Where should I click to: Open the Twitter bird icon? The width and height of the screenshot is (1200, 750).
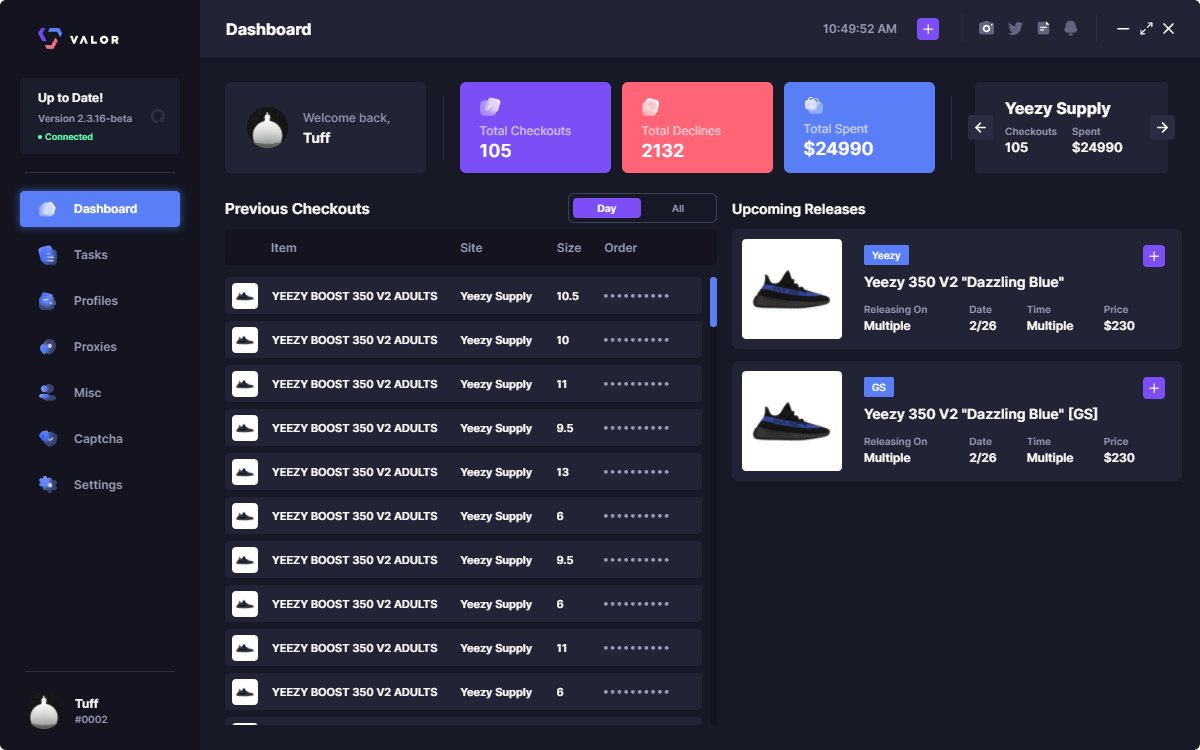pyautogui.click(x=1015, y=29)
